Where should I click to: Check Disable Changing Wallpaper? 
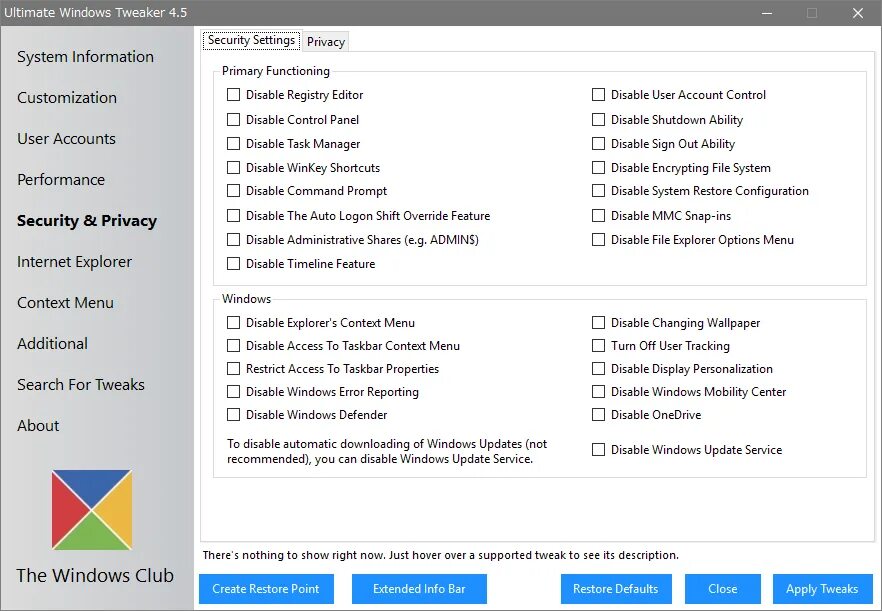pos(598,322)
